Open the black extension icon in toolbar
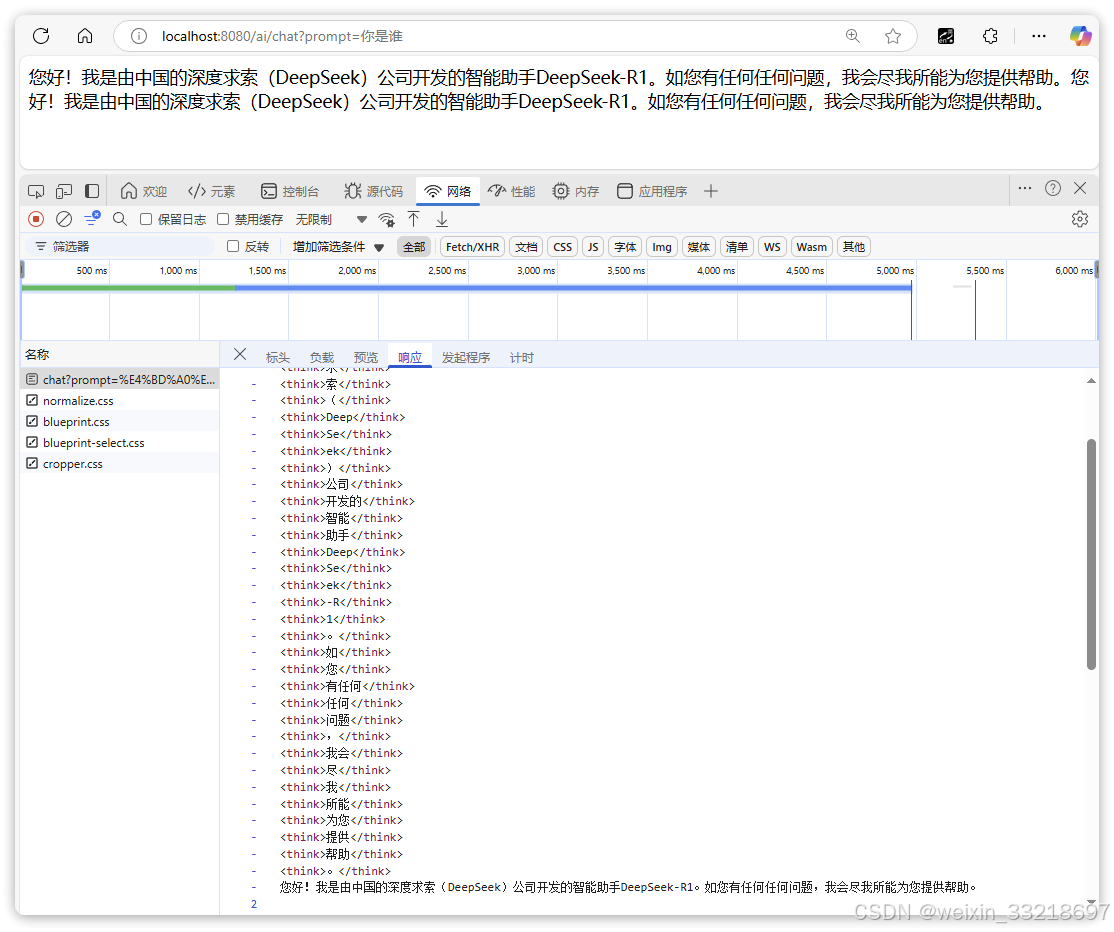 [x=946, y=36]
